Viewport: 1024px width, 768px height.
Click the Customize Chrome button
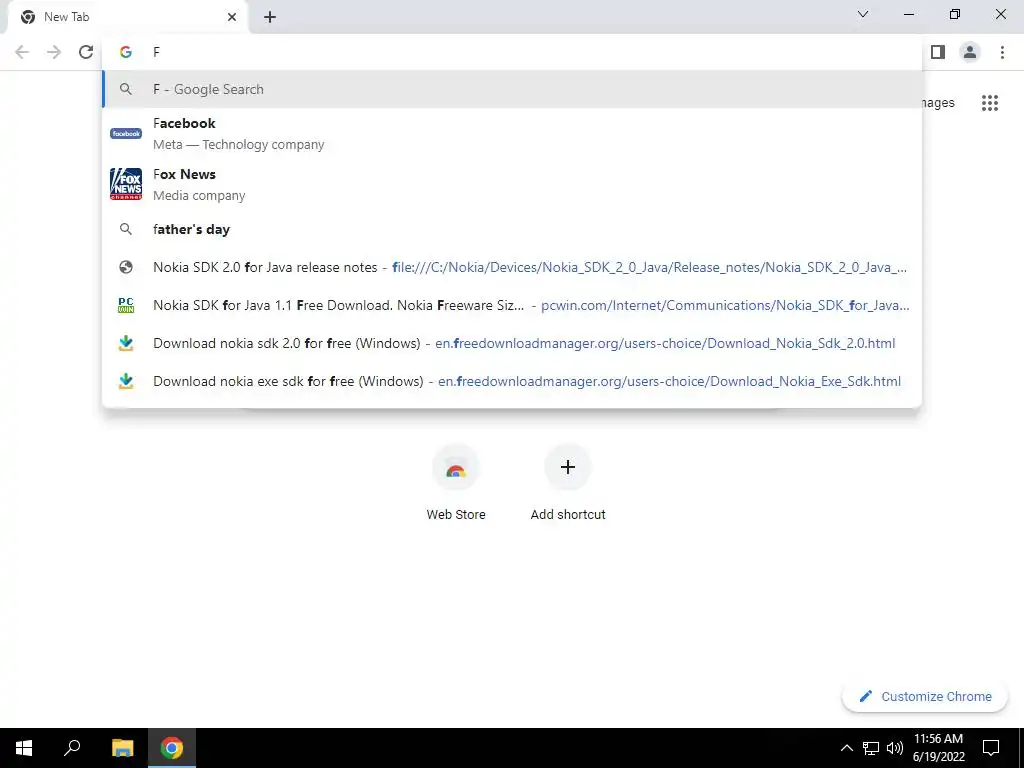(x=925, y=697)
